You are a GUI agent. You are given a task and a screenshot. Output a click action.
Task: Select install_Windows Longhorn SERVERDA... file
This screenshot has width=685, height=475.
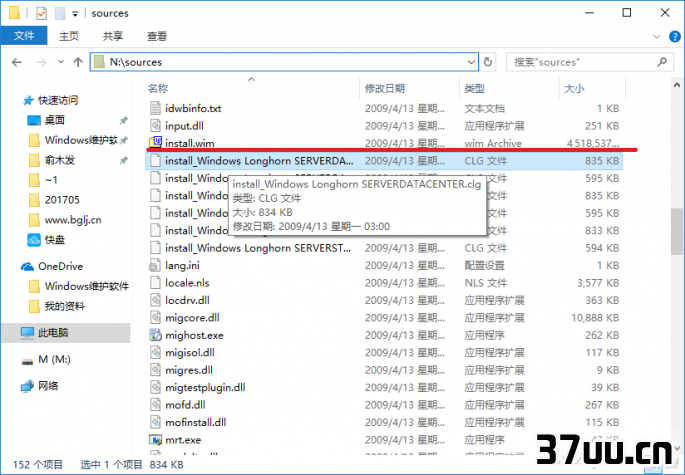click(384, 160)
